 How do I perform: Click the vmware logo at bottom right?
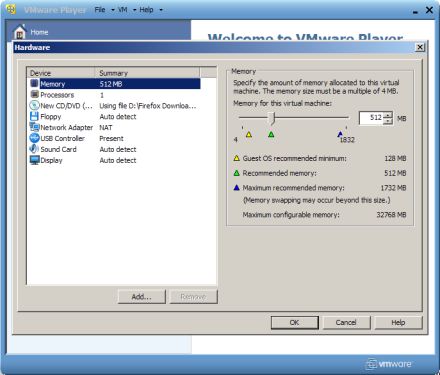pos(389,364)
